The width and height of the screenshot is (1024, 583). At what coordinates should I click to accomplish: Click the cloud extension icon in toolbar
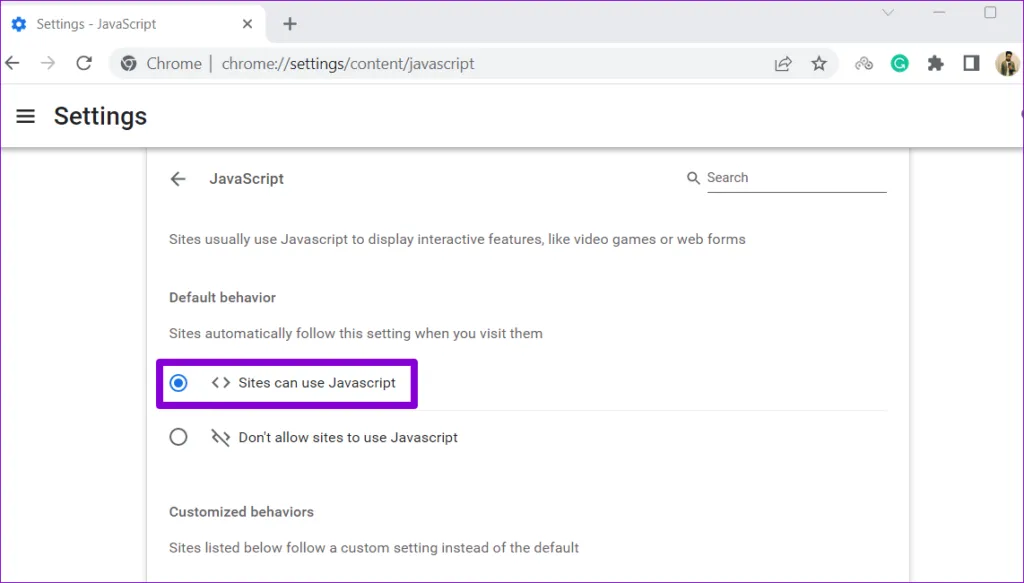point(864,64)
